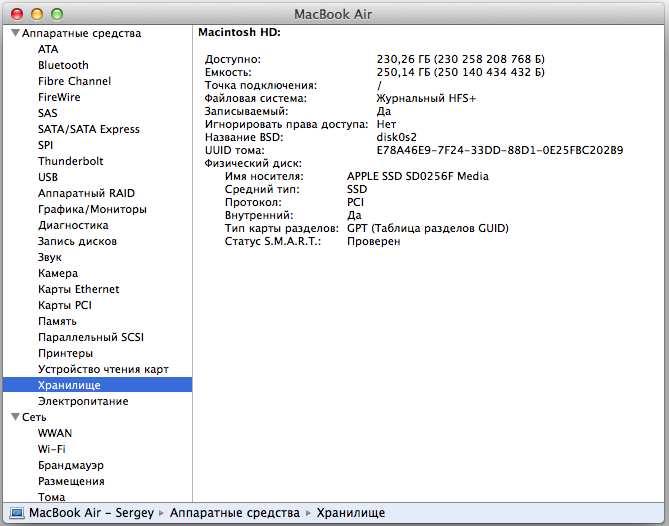669x526 pixels.
Task: Select ATA in the sidebar
Action: pyautogui.click(x=48, y=49)
